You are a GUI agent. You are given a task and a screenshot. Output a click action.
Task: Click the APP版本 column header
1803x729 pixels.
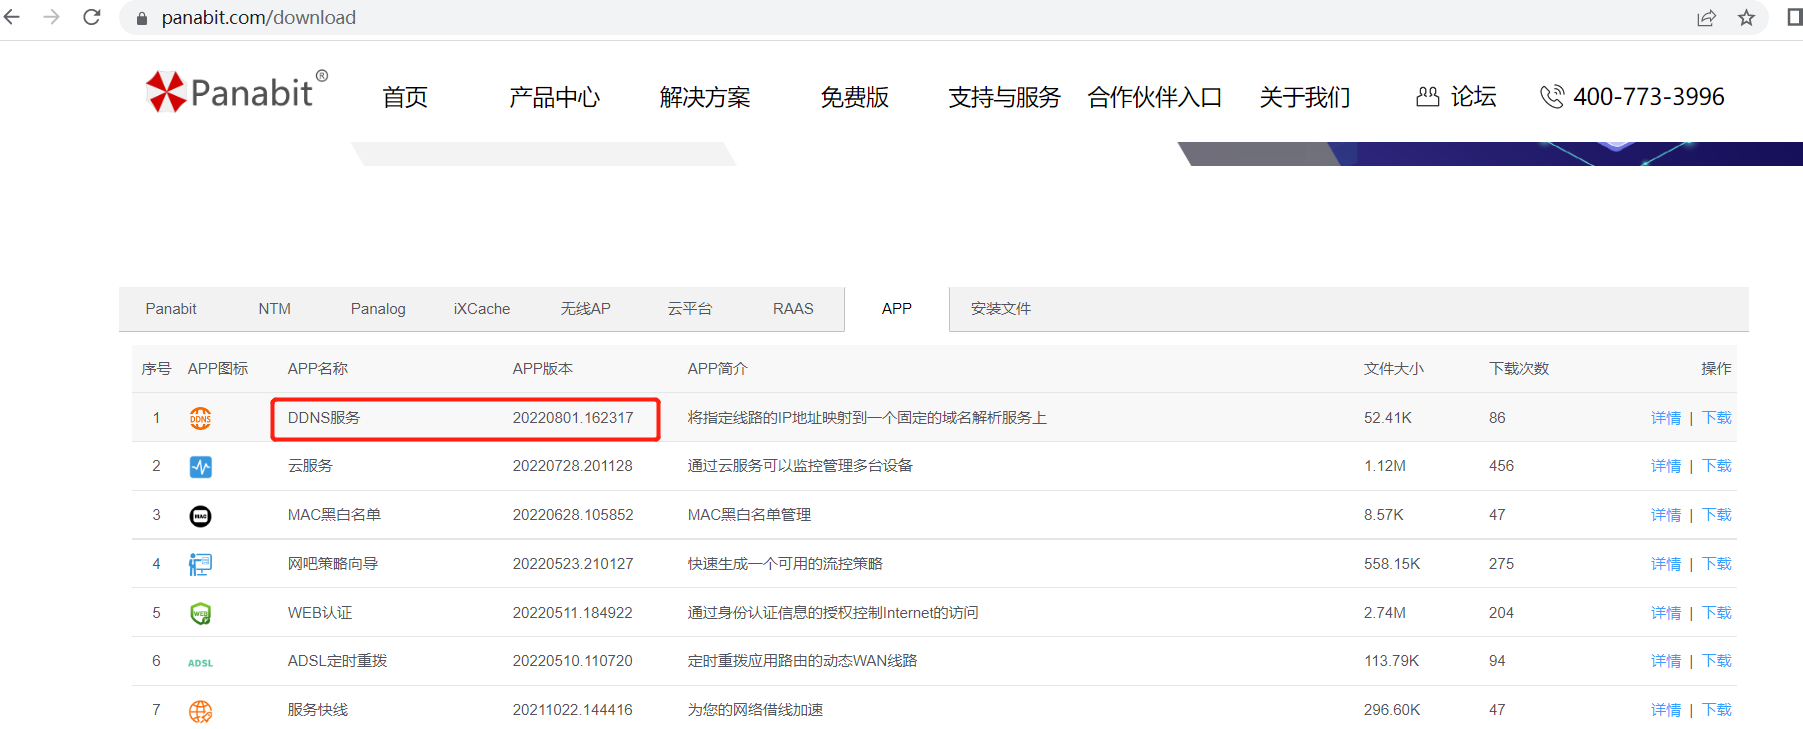pos(543,369)
